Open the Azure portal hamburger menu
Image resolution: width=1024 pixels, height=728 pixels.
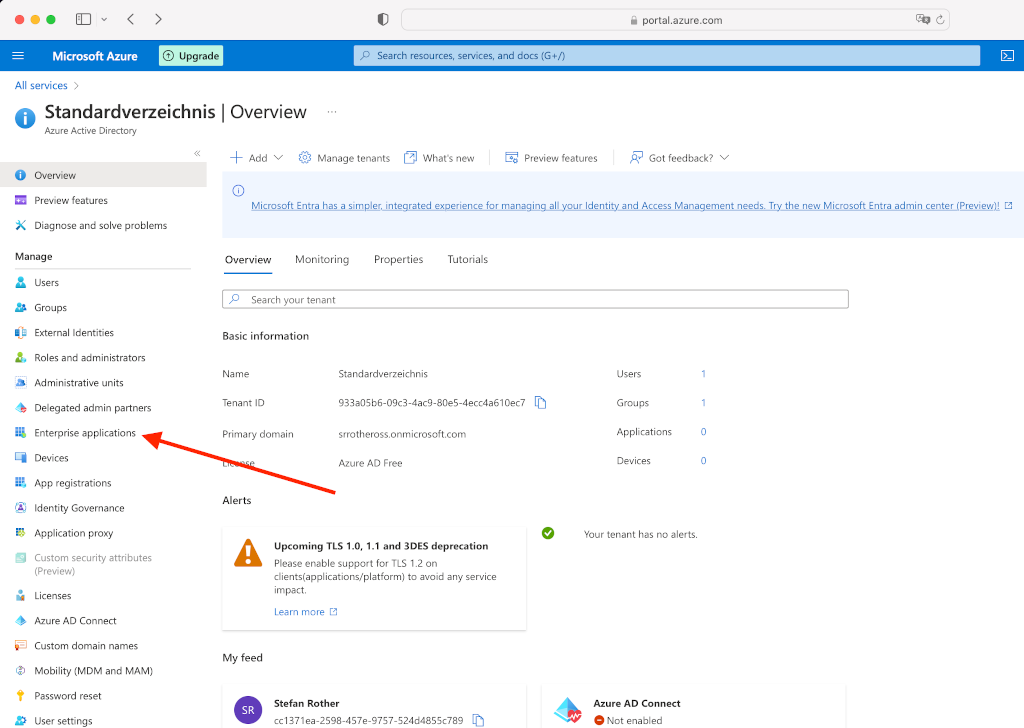click(x=18, y=55)
